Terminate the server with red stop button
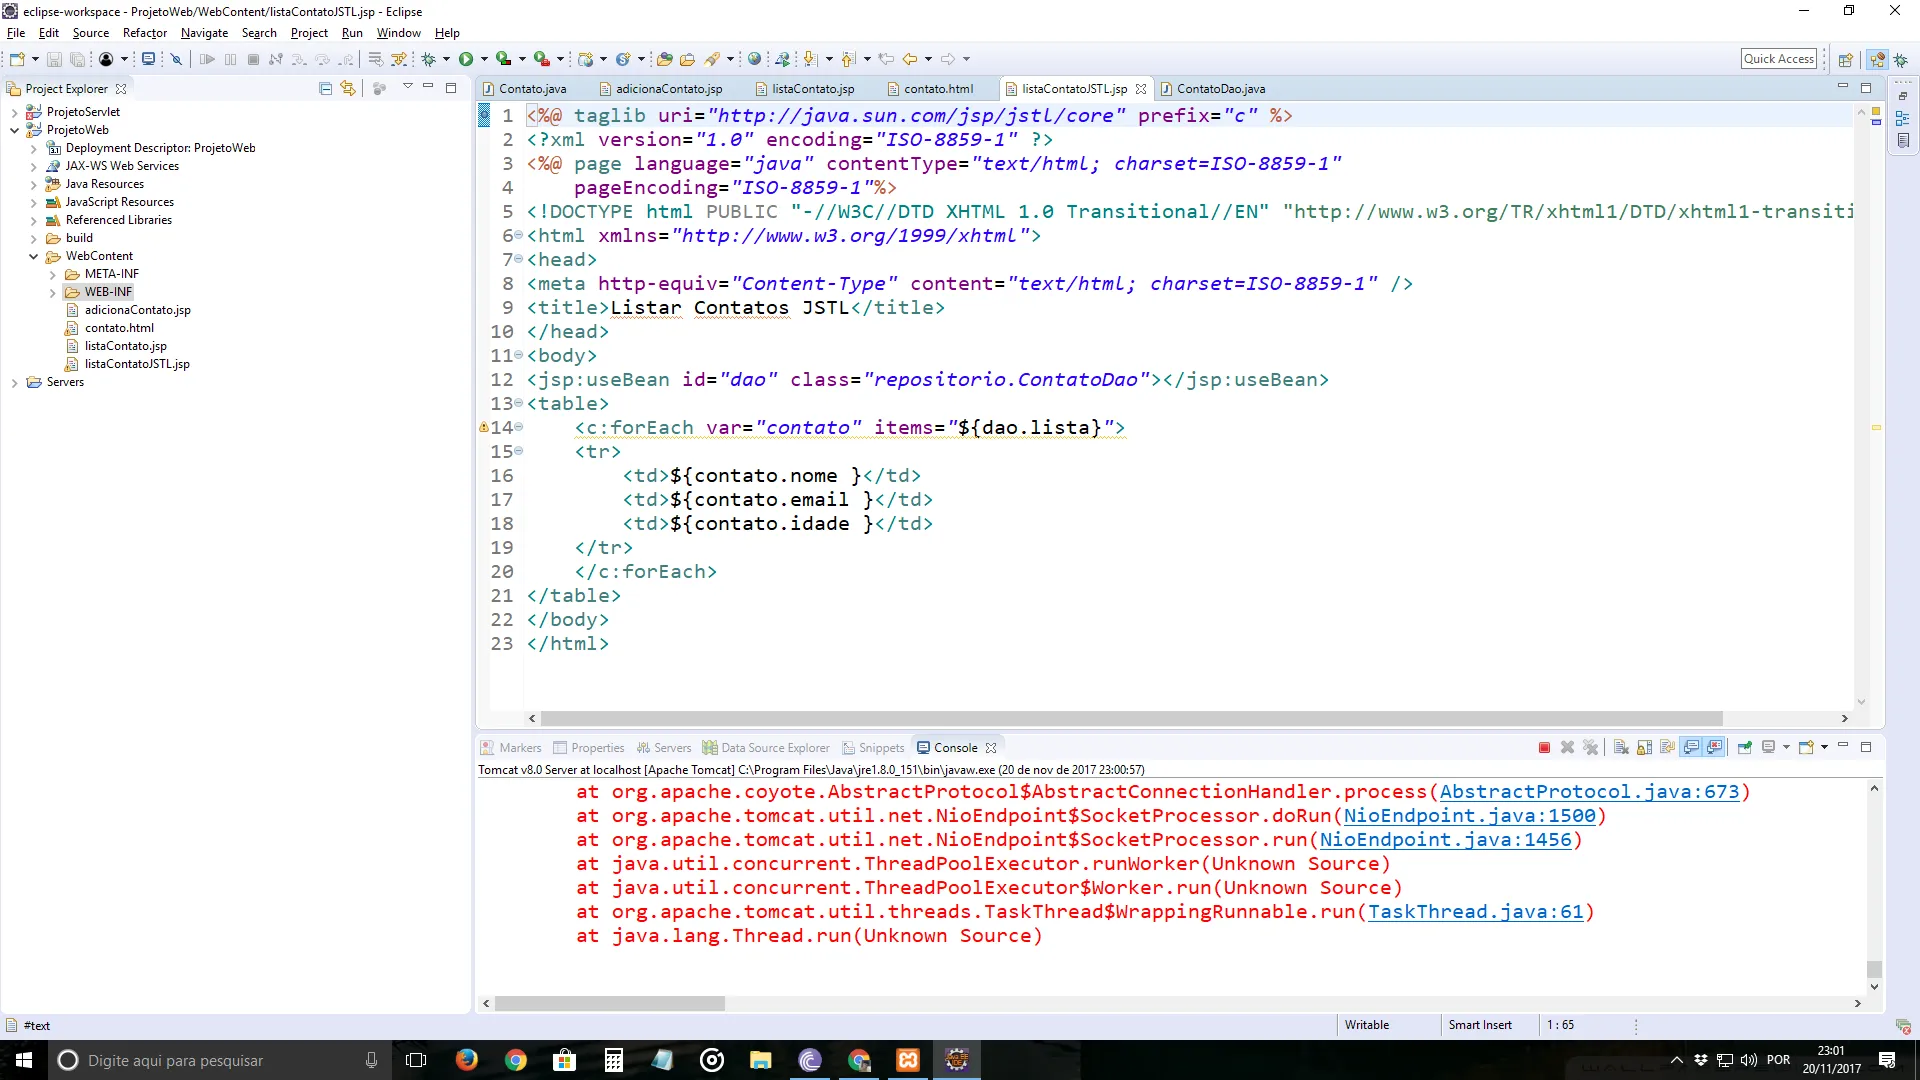This screenshot has width=1920, height=1080. click(1544, 748)
